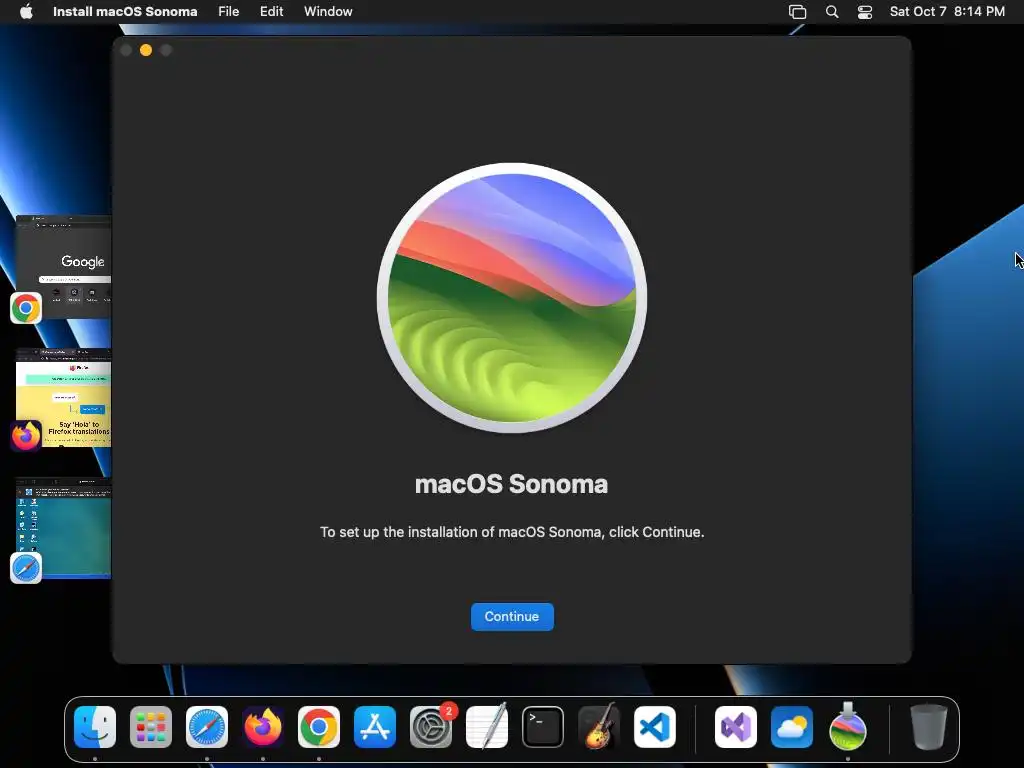The height and width of the screenshot is (768, 1024).
Task: Open Weather app from the Dock
Action: pyautogui.click(x=792, y=727)
